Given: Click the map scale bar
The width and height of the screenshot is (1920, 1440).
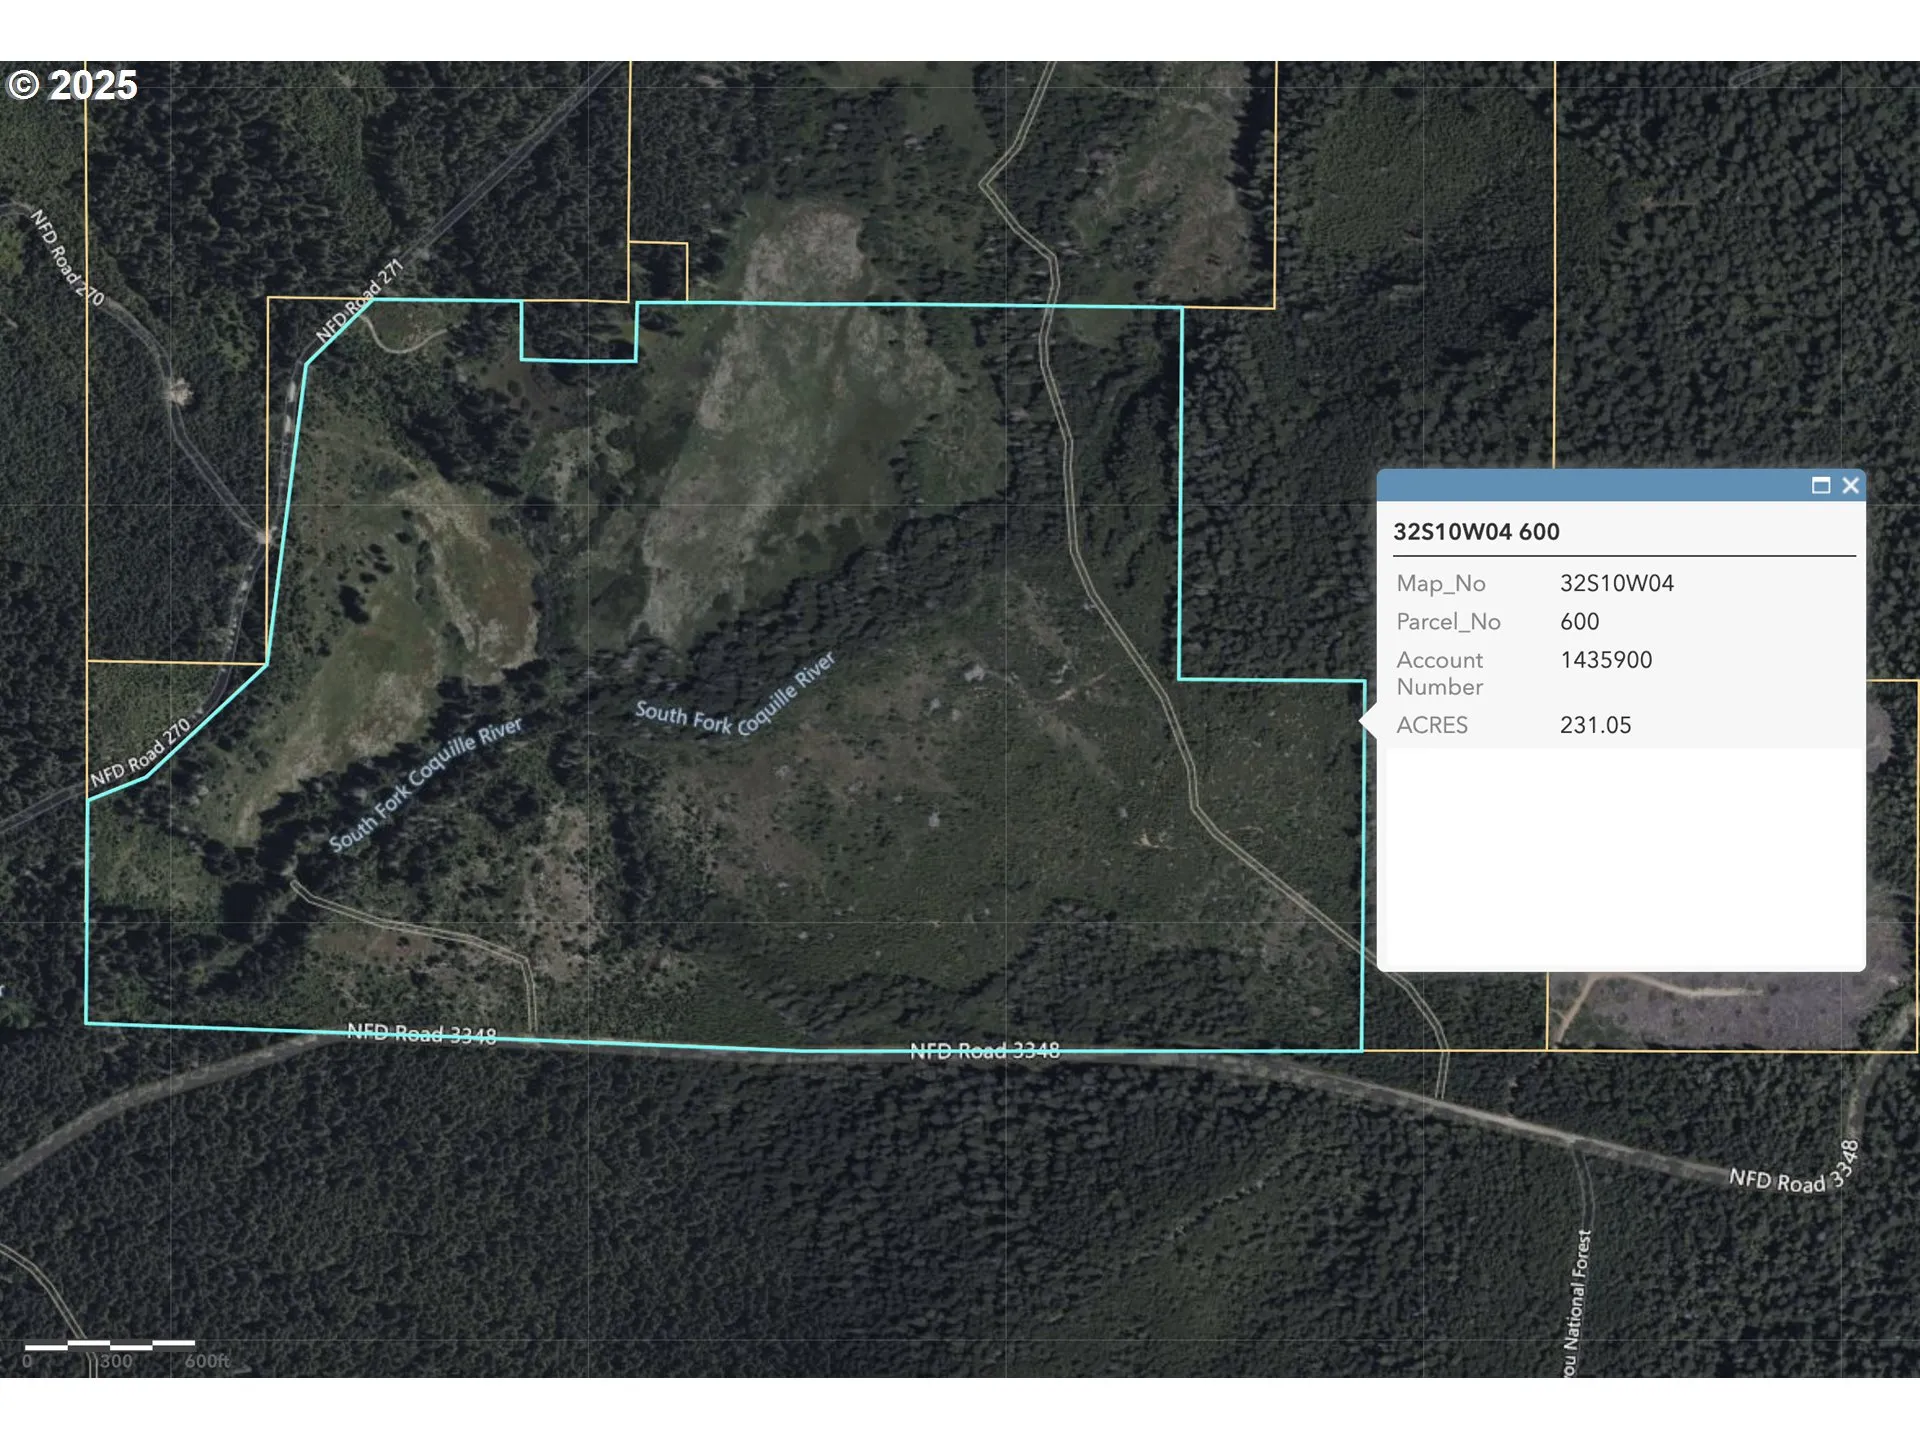Looking at the screenshot, I should [110, 1345].
